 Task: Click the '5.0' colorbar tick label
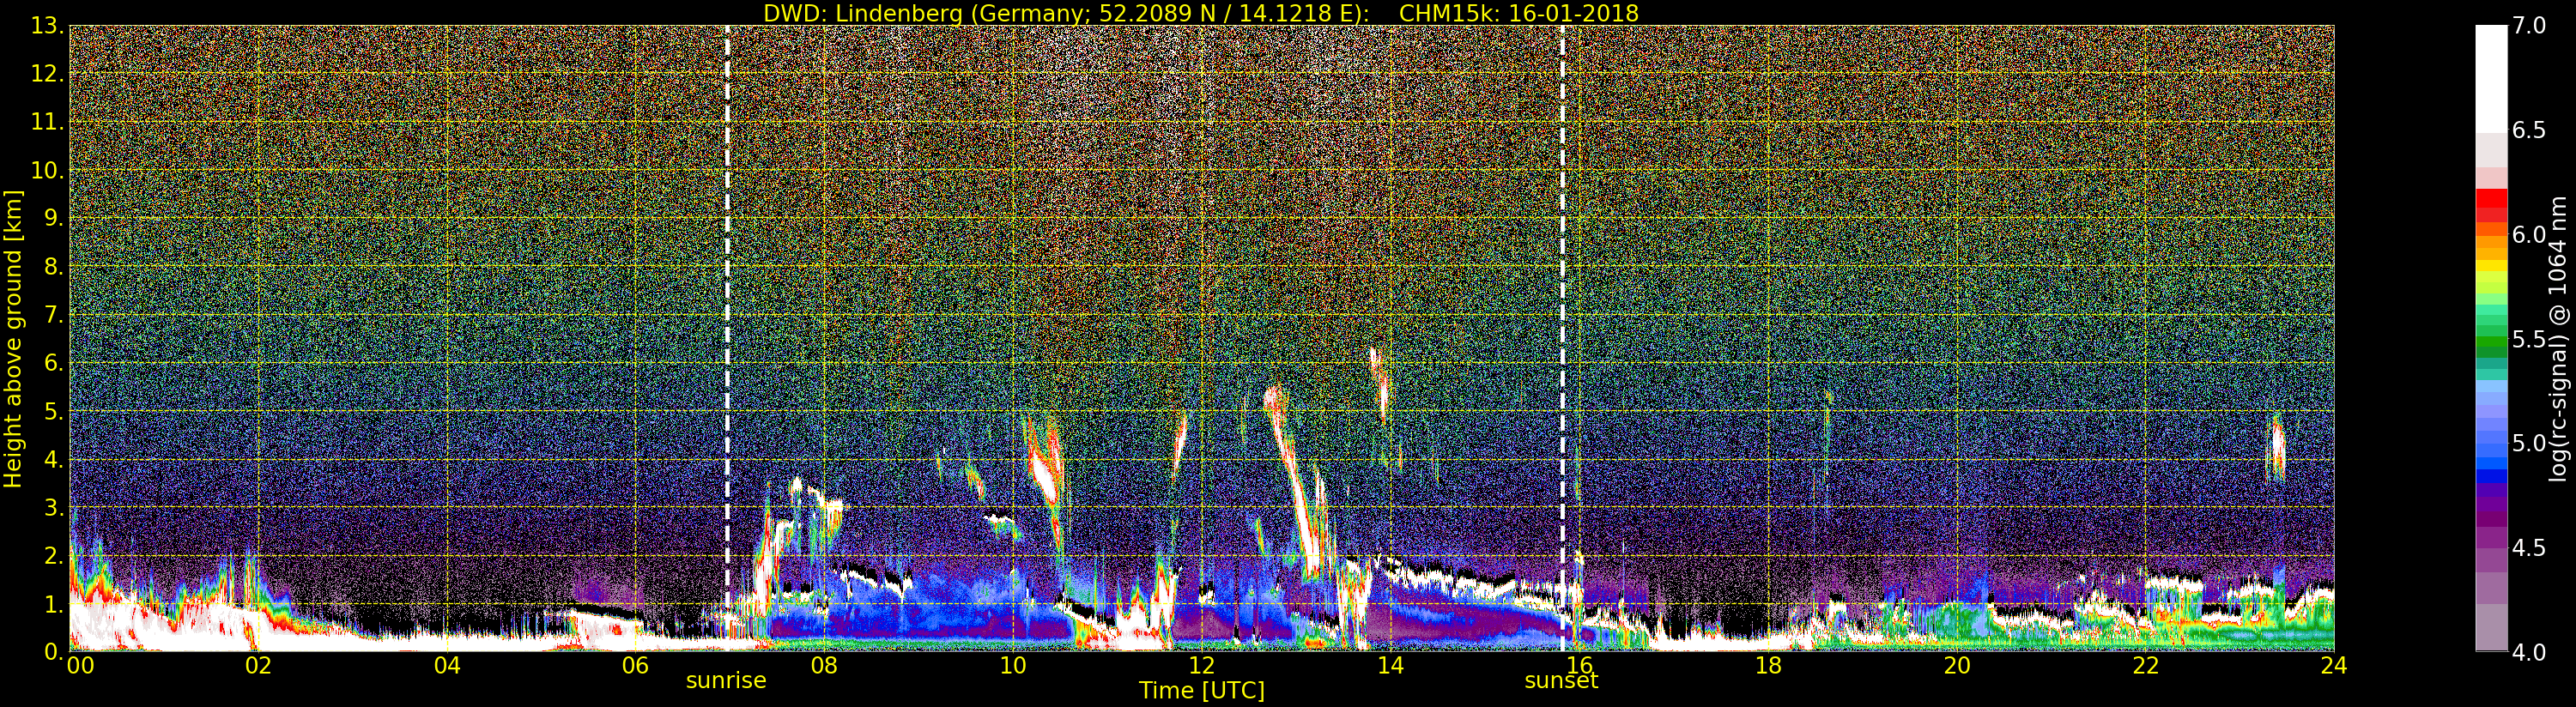[2529, 444]
